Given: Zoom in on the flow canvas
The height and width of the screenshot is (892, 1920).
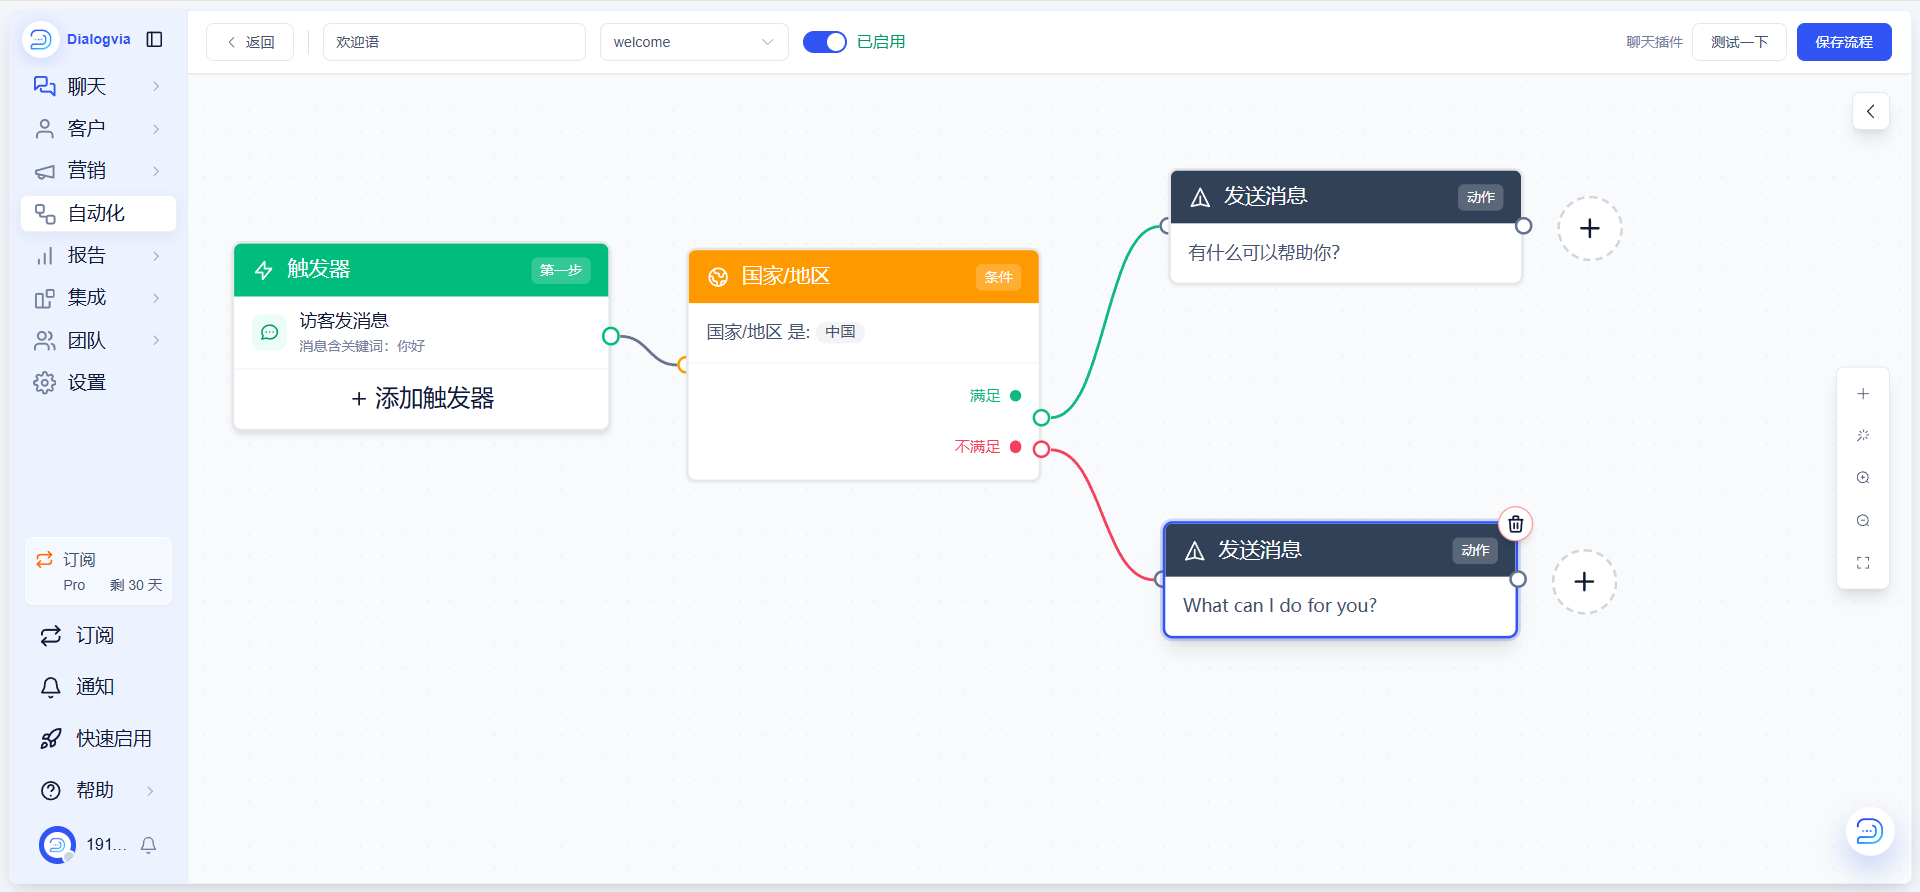Looking at the screenshot, I should click(x=1863, y=478).
